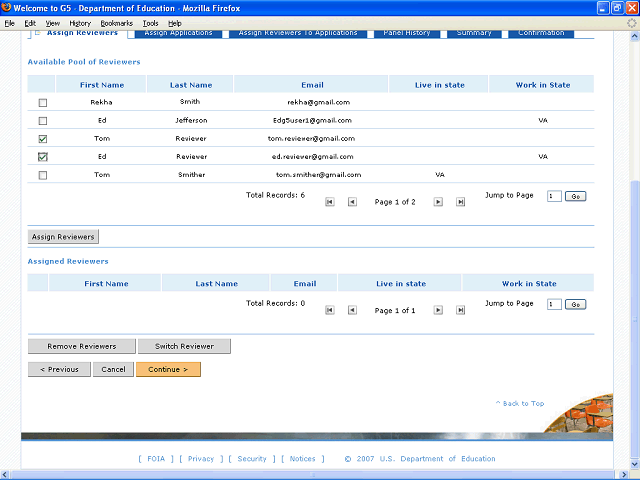Check the box for Rekha Smith

(42, 103)
